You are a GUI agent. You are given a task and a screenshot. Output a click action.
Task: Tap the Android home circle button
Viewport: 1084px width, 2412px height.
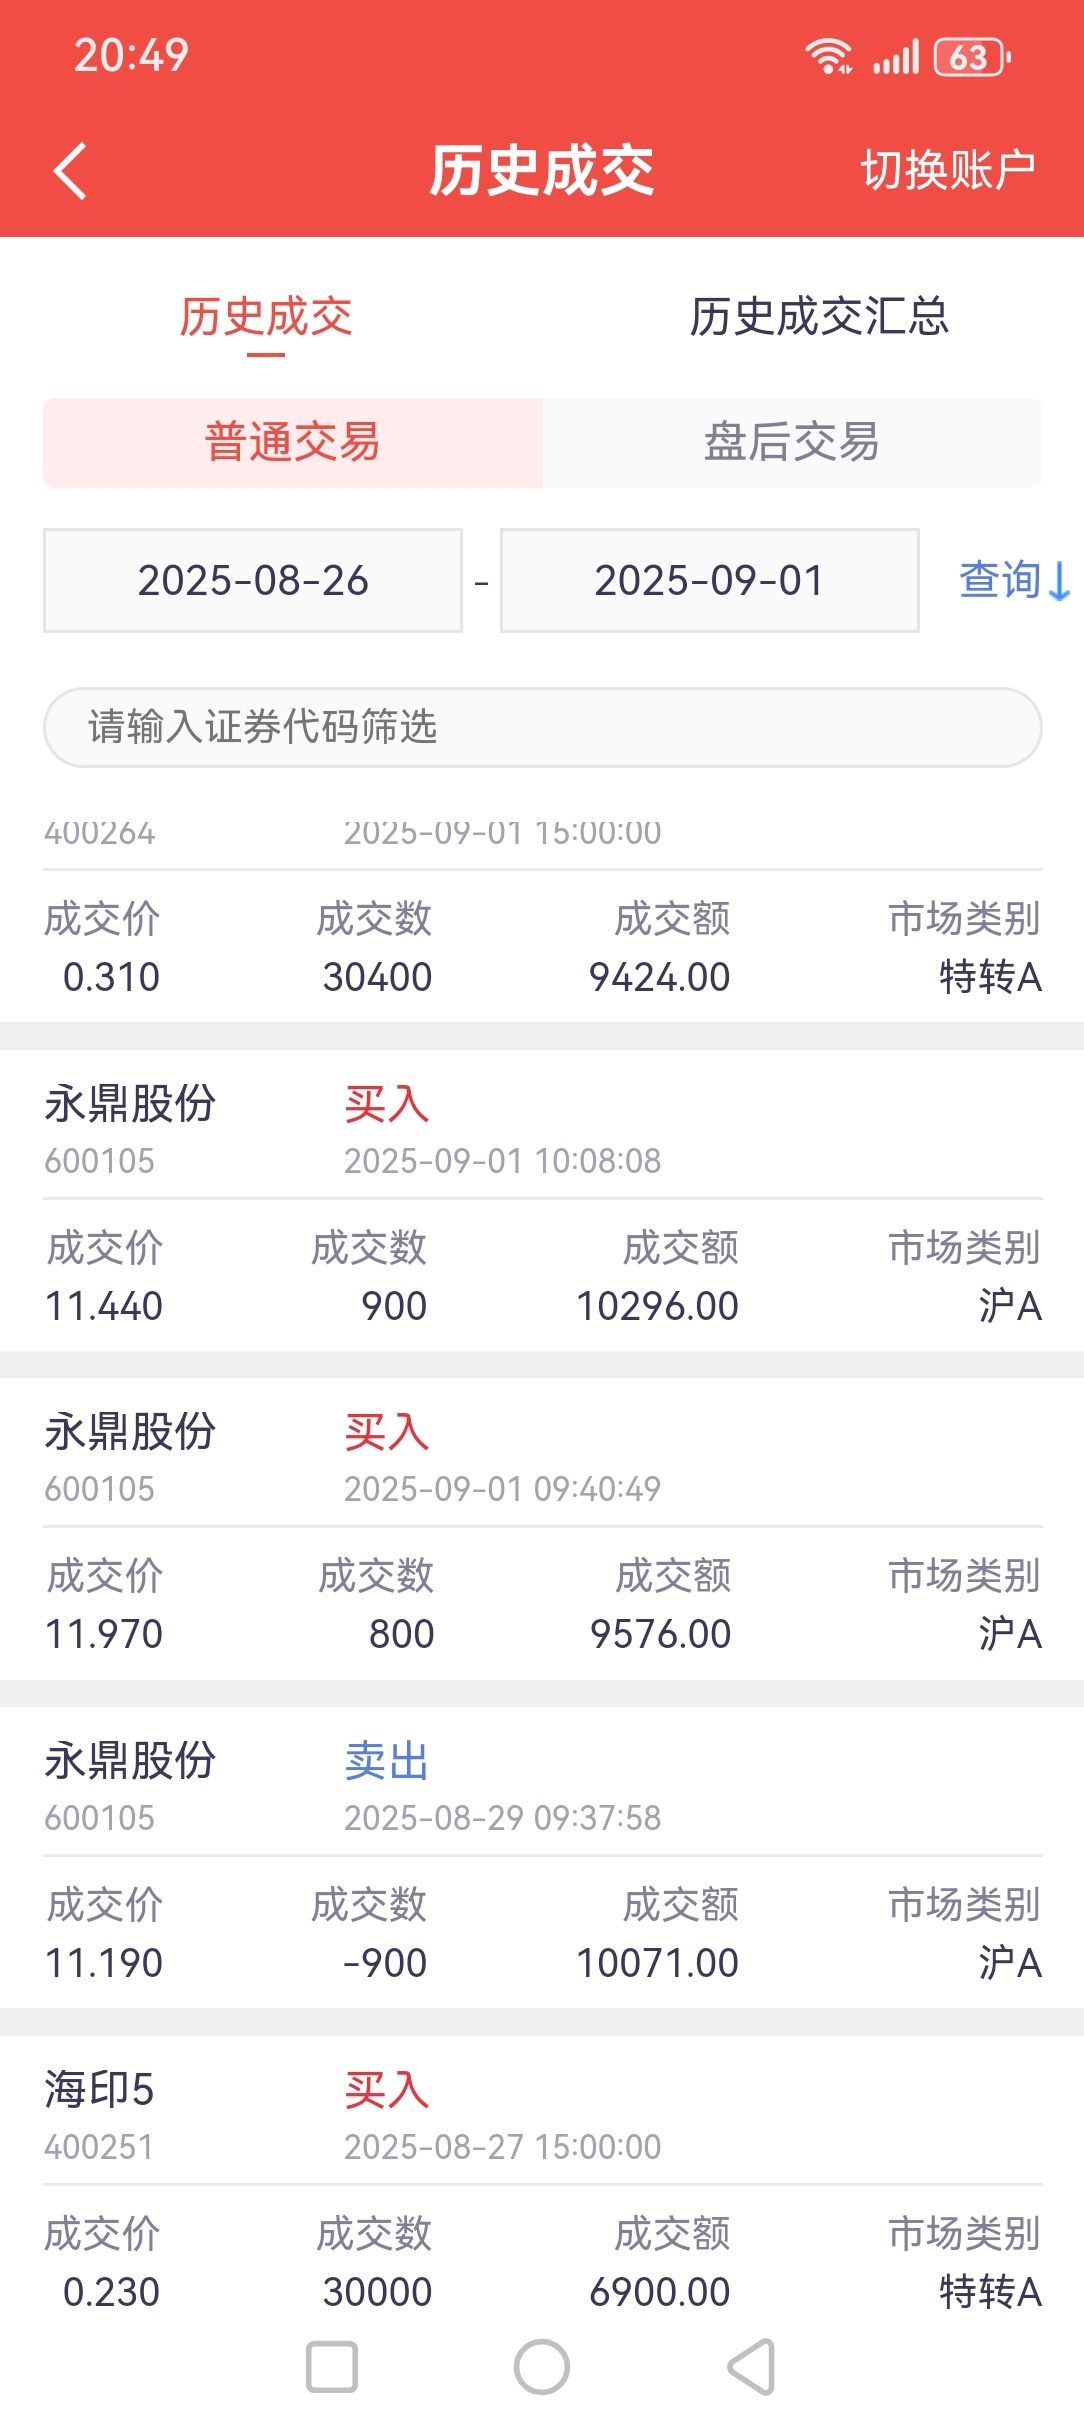pyautogui.click(x=542, y=2367)
